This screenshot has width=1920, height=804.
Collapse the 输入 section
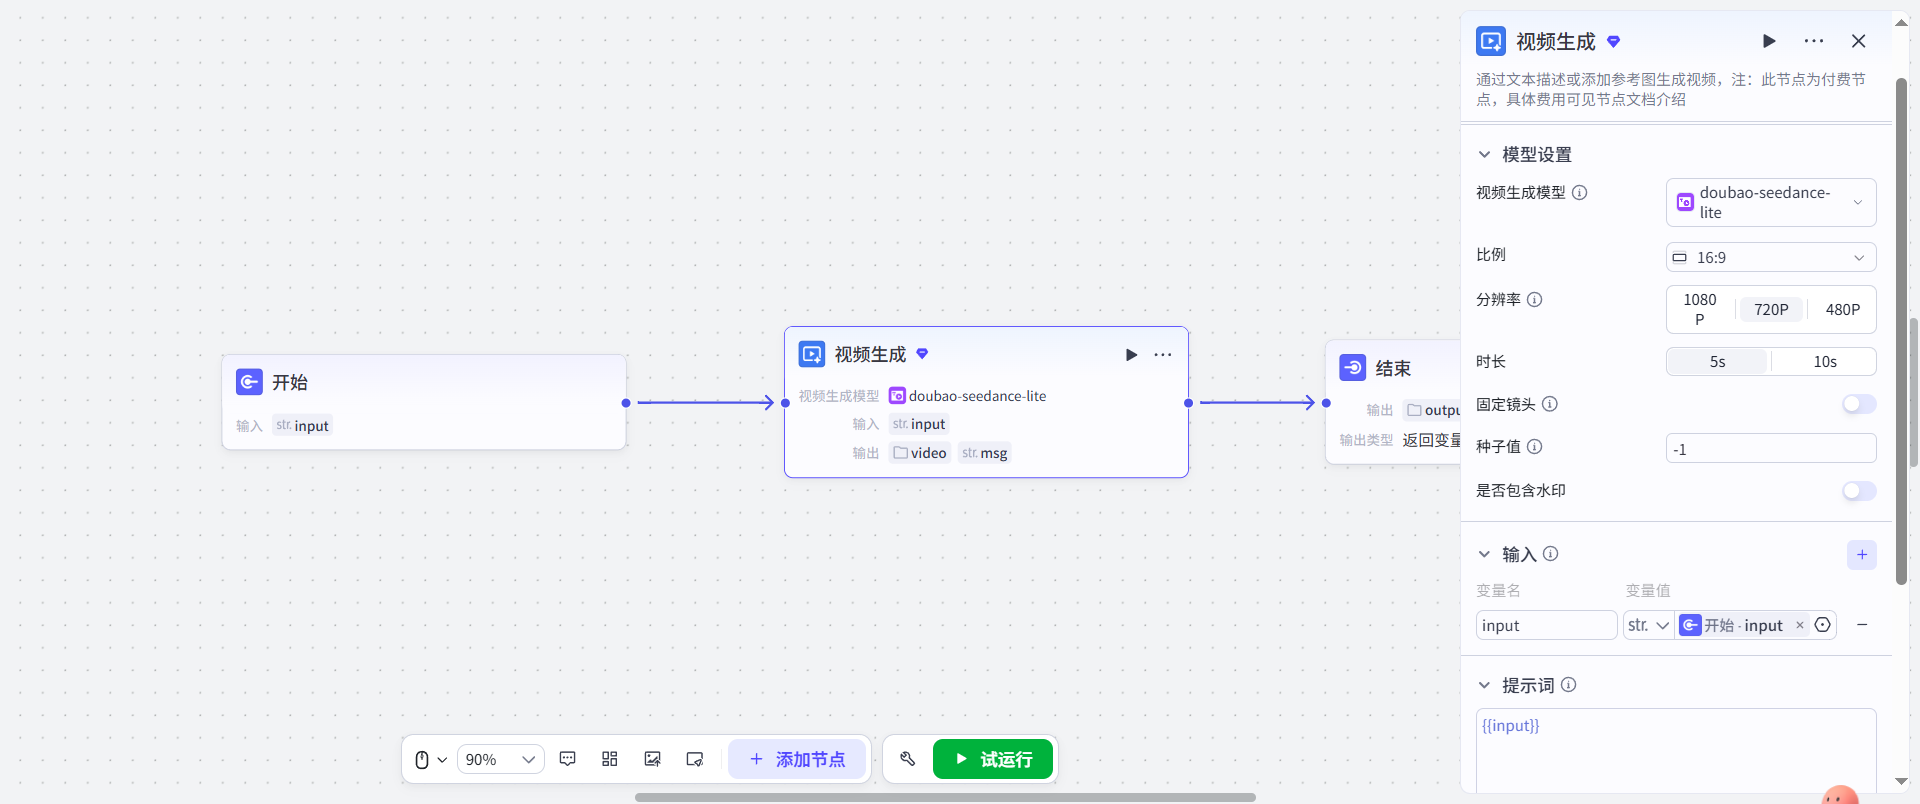tap(1484, 554)
